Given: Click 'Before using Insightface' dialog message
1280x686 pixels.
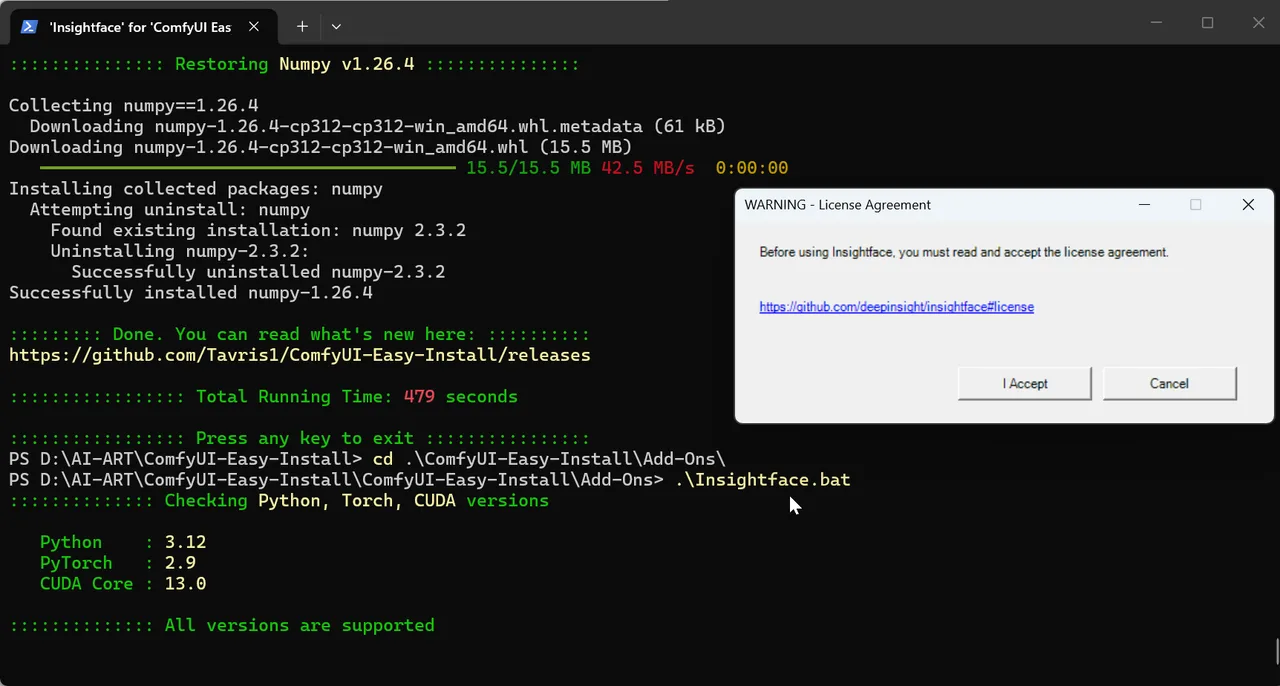Looking at the screenshot, I should pyautogui.click(x=964, y=252).
